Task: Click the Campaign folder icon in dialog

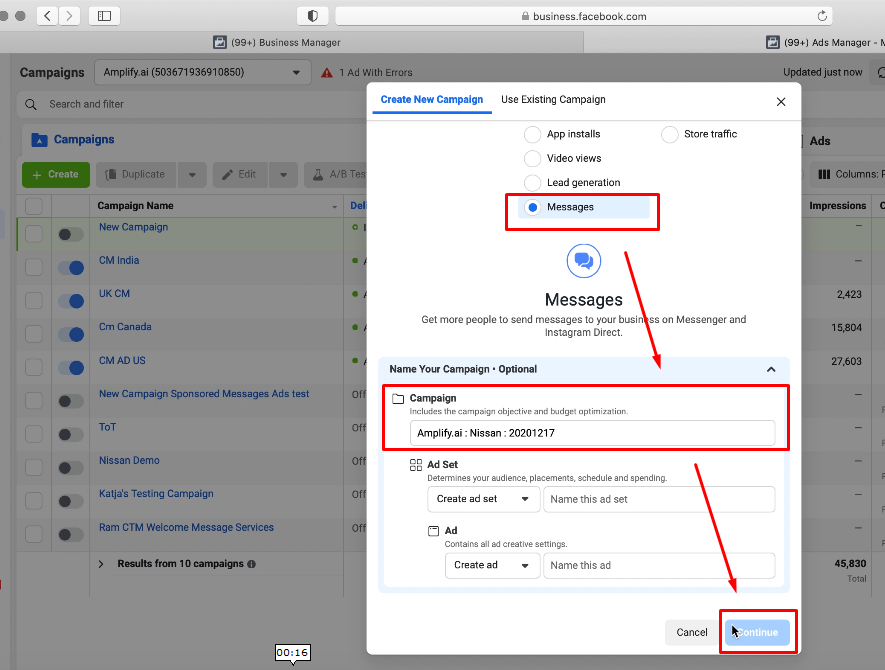Action: tap(398, 399)
